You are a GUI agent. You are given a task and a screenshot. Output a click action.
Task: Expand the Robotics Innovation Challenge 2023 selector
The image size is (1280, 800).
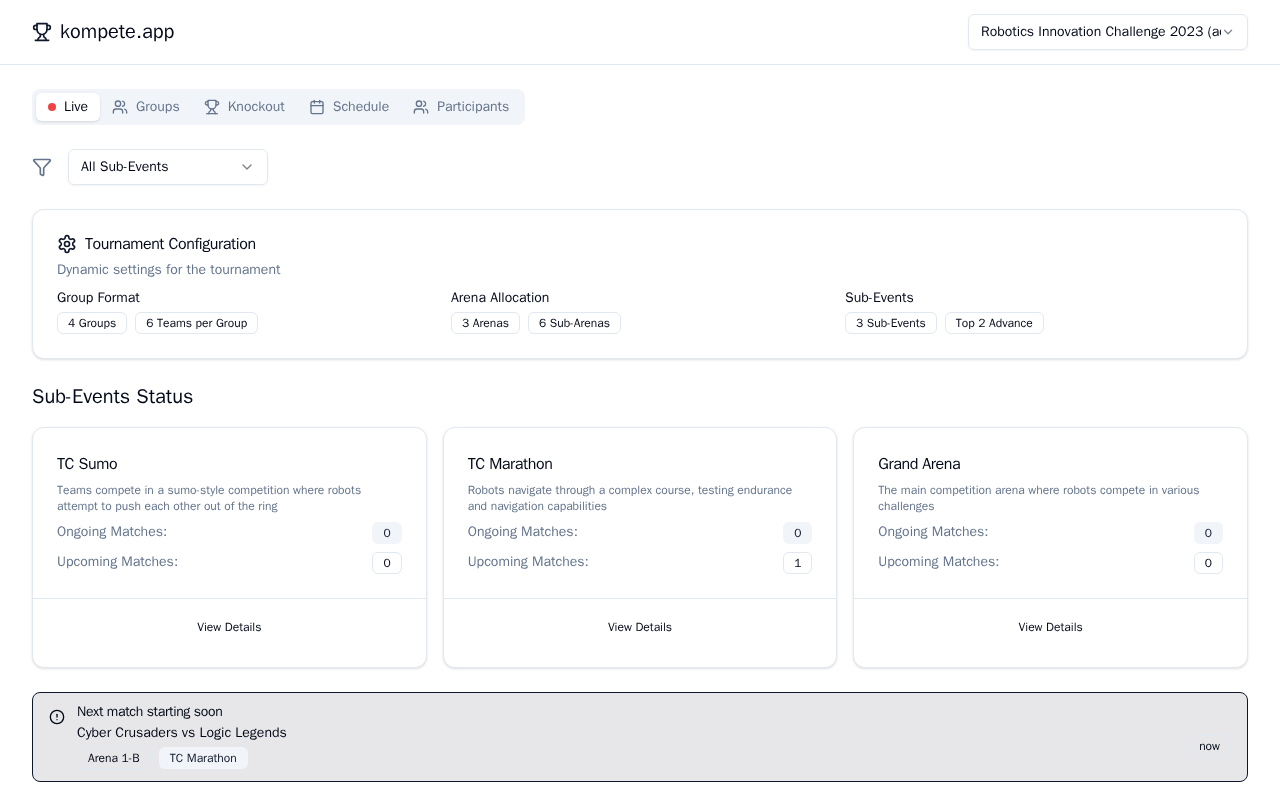point(1107,32)
